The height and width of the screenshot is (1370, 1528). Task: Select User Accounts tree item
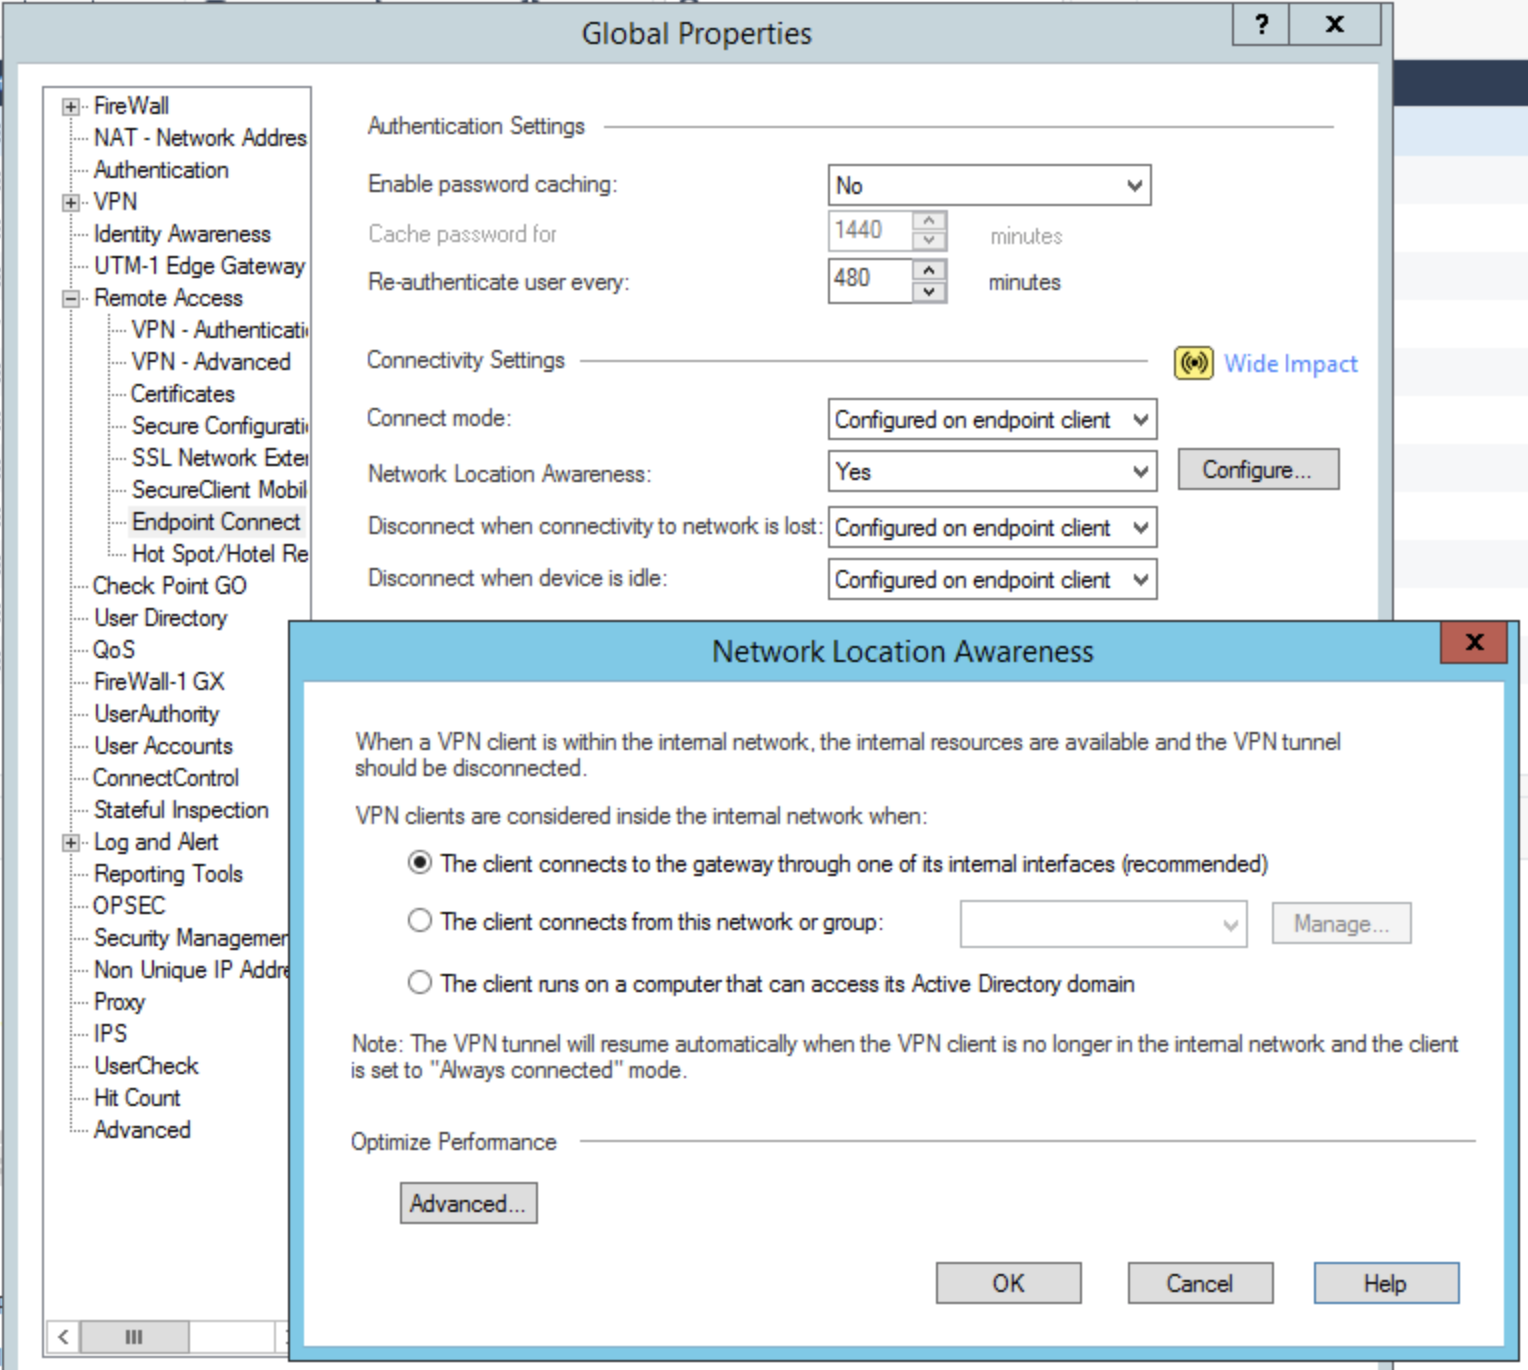163,746
